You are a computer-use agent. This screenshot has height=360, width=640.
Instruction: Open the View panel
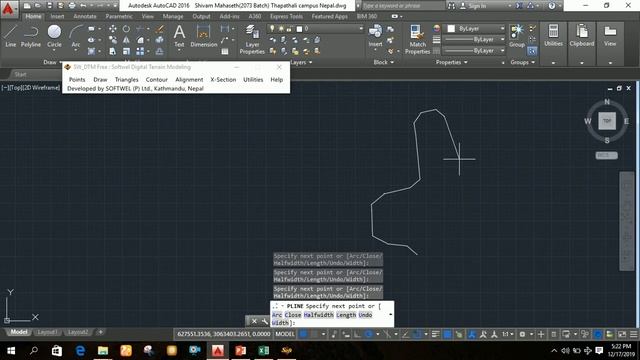click(x=610, y=36)
